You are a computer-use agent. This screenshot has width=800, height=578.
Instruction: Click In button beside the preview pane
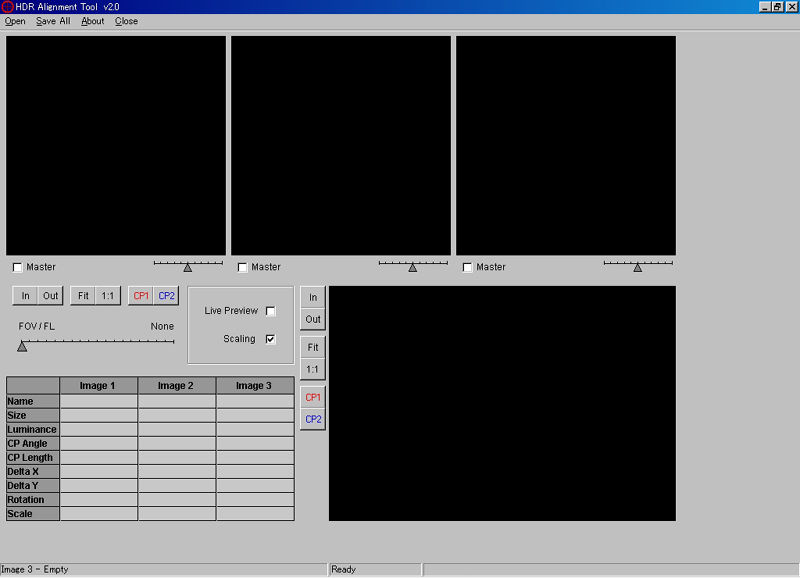click(x=313, y=297)
